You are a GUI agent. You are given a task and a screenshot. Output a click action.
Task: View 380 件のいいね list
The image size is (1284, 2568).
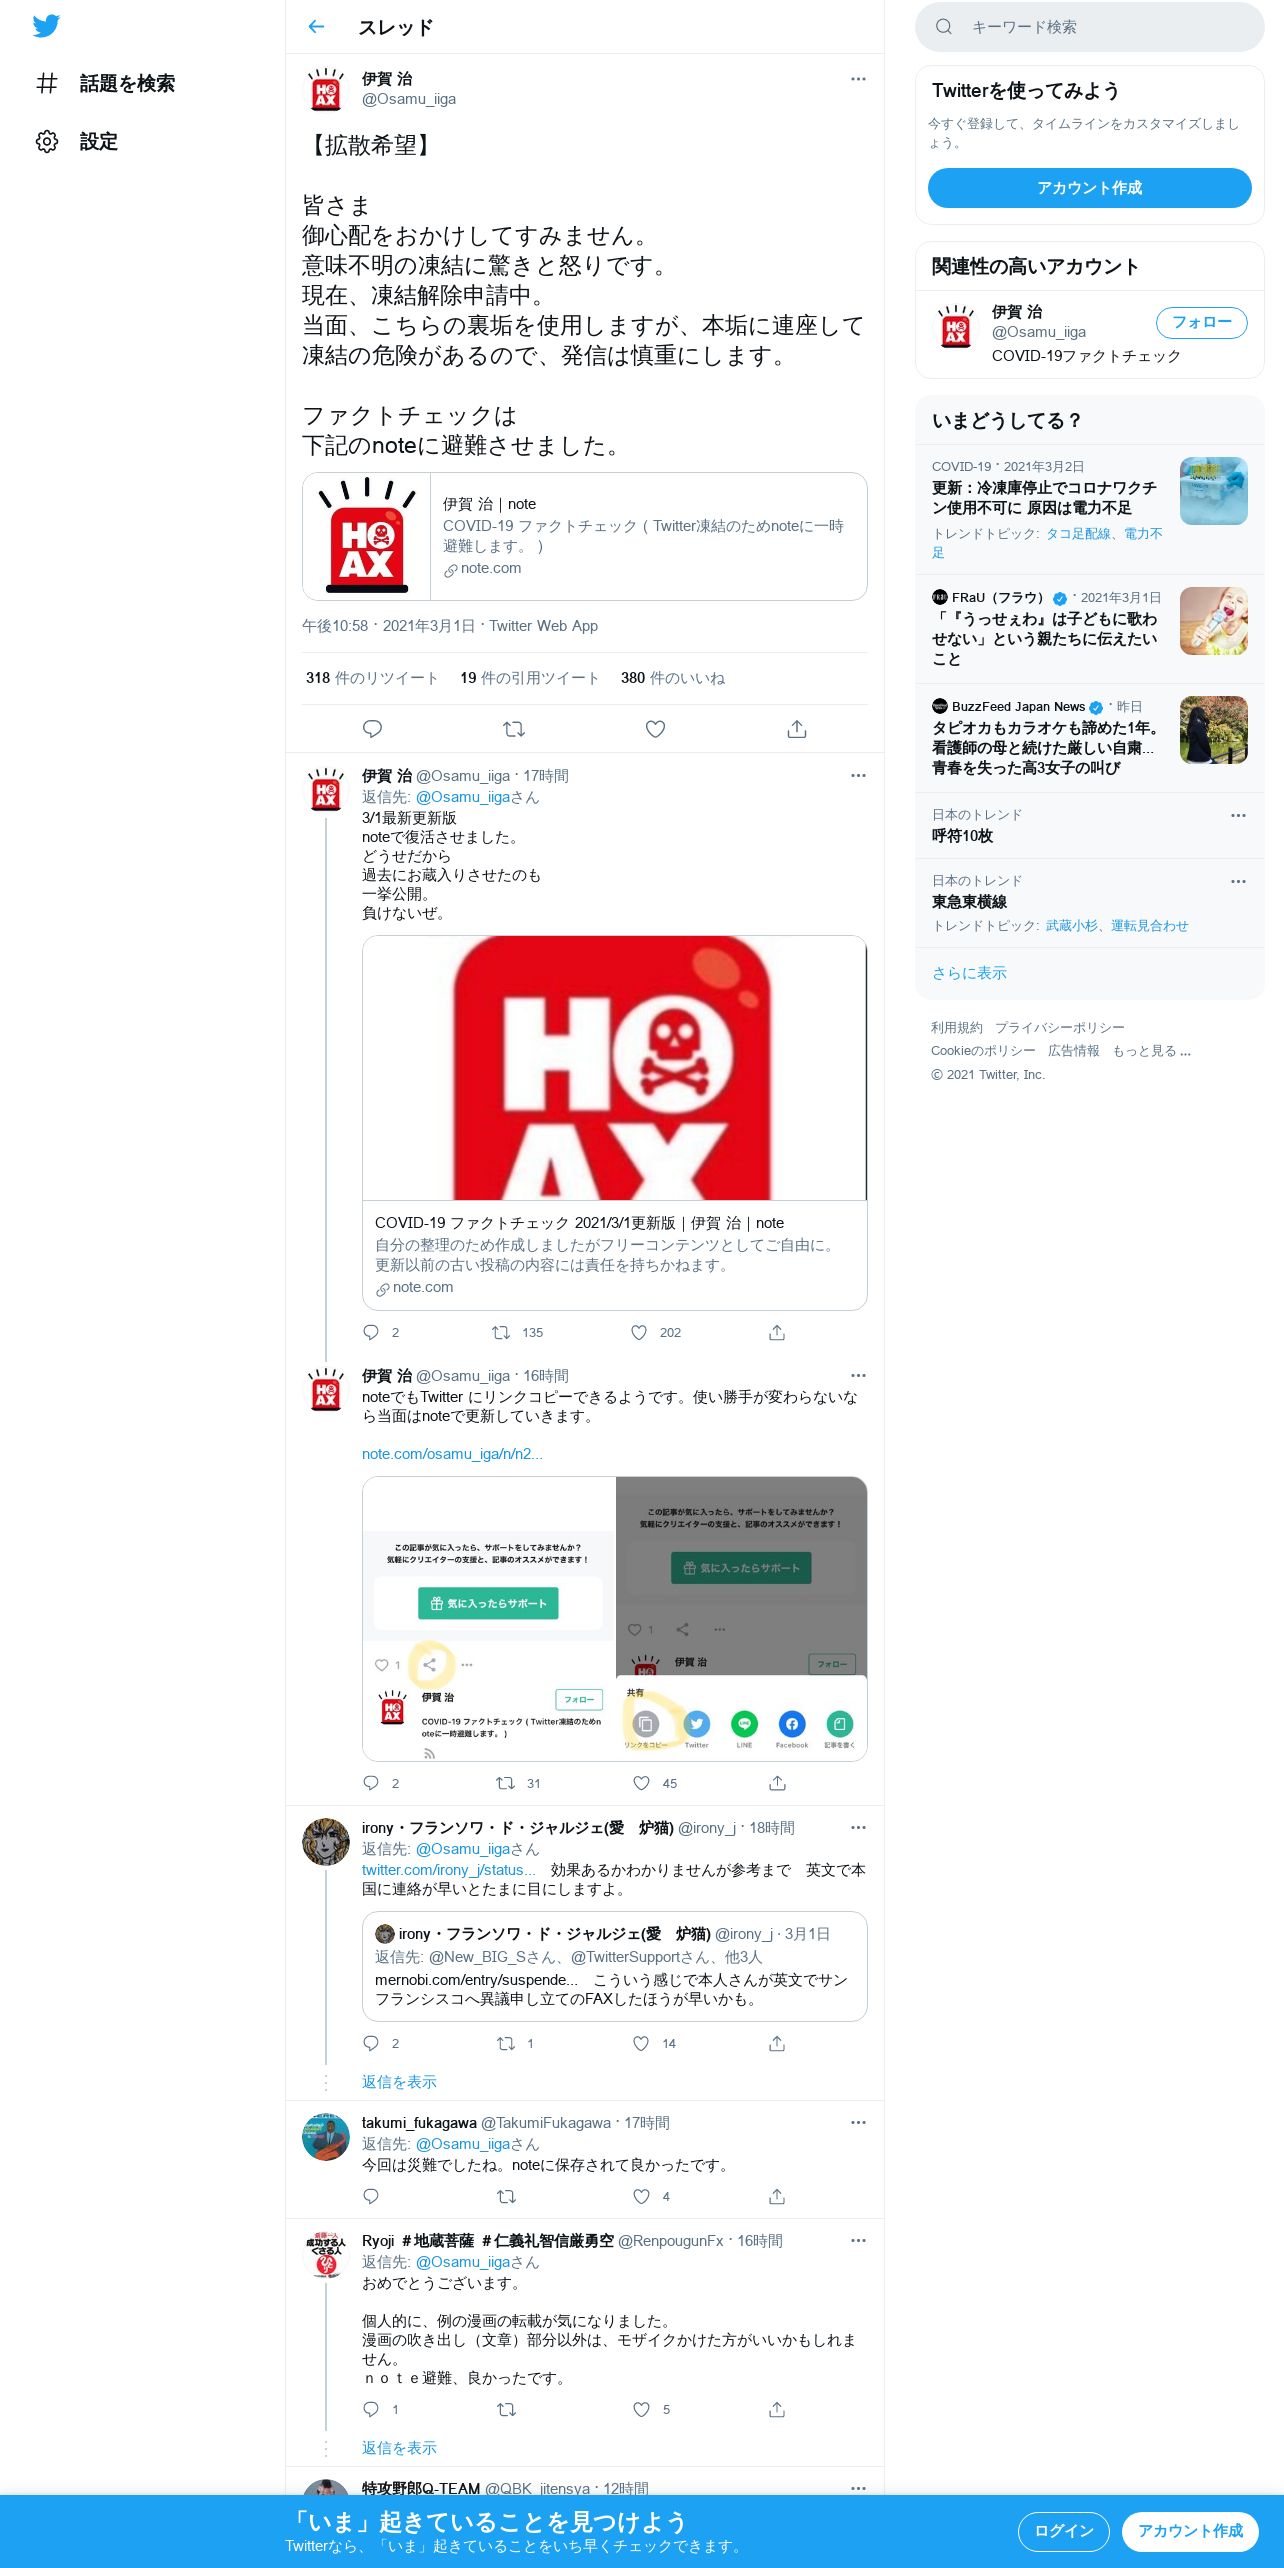pyautogui.click(x=672, y=678)
